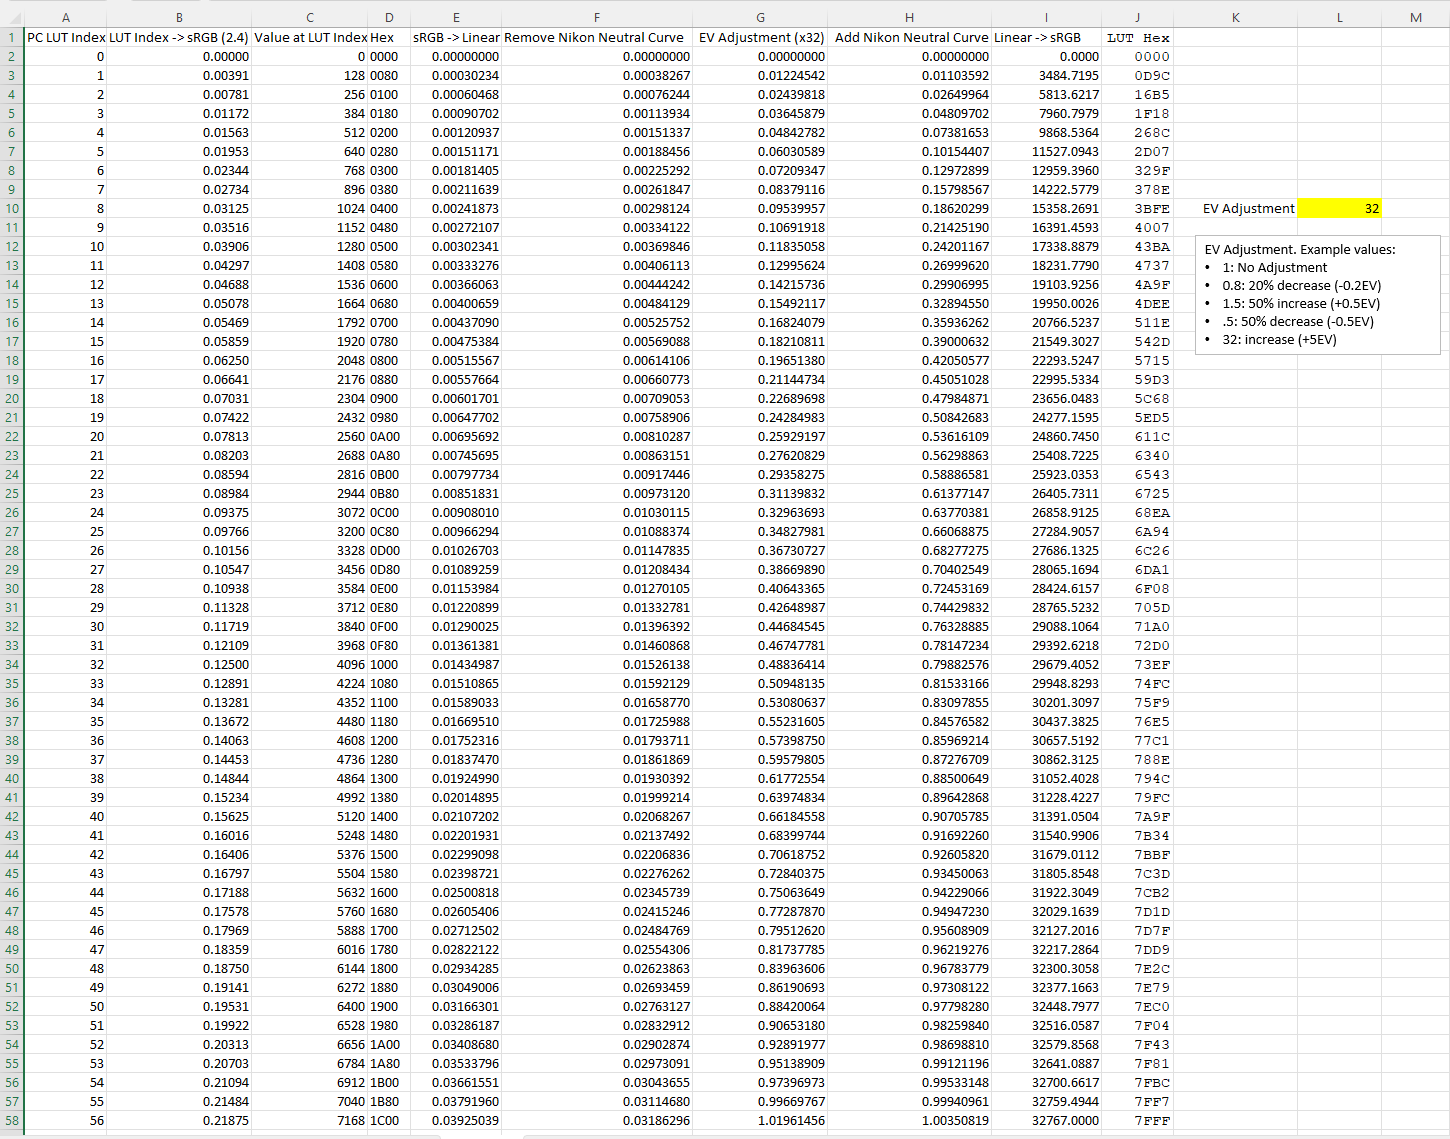1450x1139 pixels.
Task: Click the 'Add Nikon Neutral Curve' header cell
Action: pyautogui.click(x=910, y=37)
